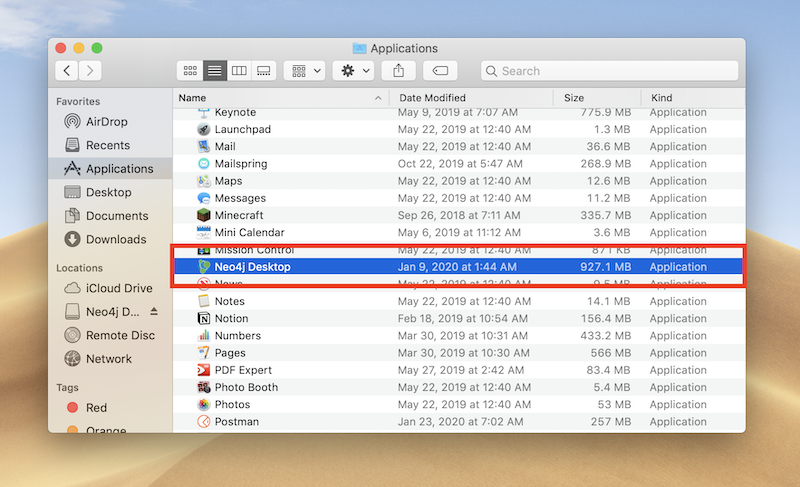Screen dimensions: 800x487
Task: Go forward with the right chevron button
Action: [90, 70]
